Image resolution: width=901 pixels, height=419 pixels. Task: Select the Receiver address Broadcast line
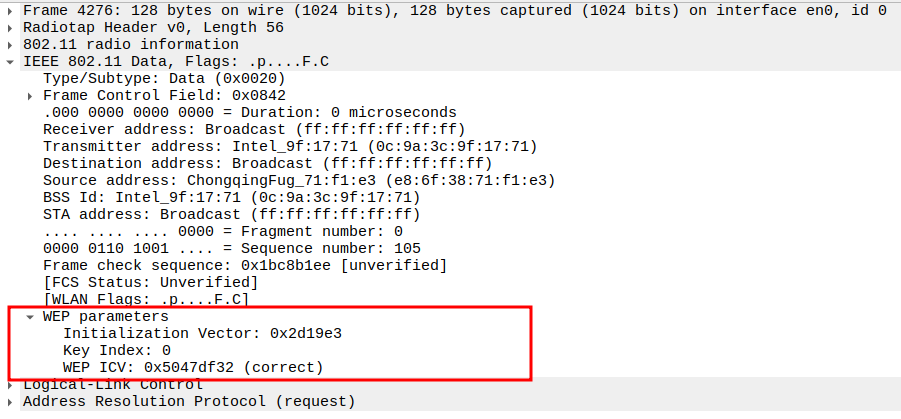(254, 129)
